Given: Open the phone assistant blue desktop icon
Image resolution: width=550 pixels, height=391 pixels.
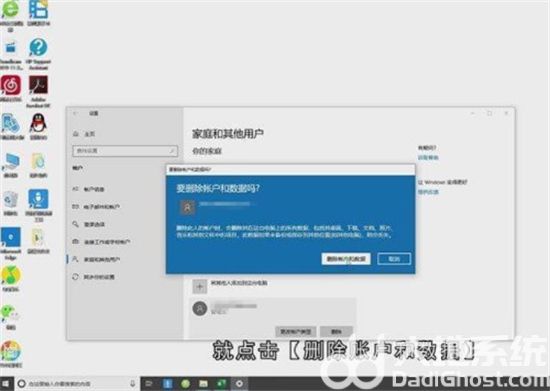Looking at the screenshot, I should [x=11, y=123].
